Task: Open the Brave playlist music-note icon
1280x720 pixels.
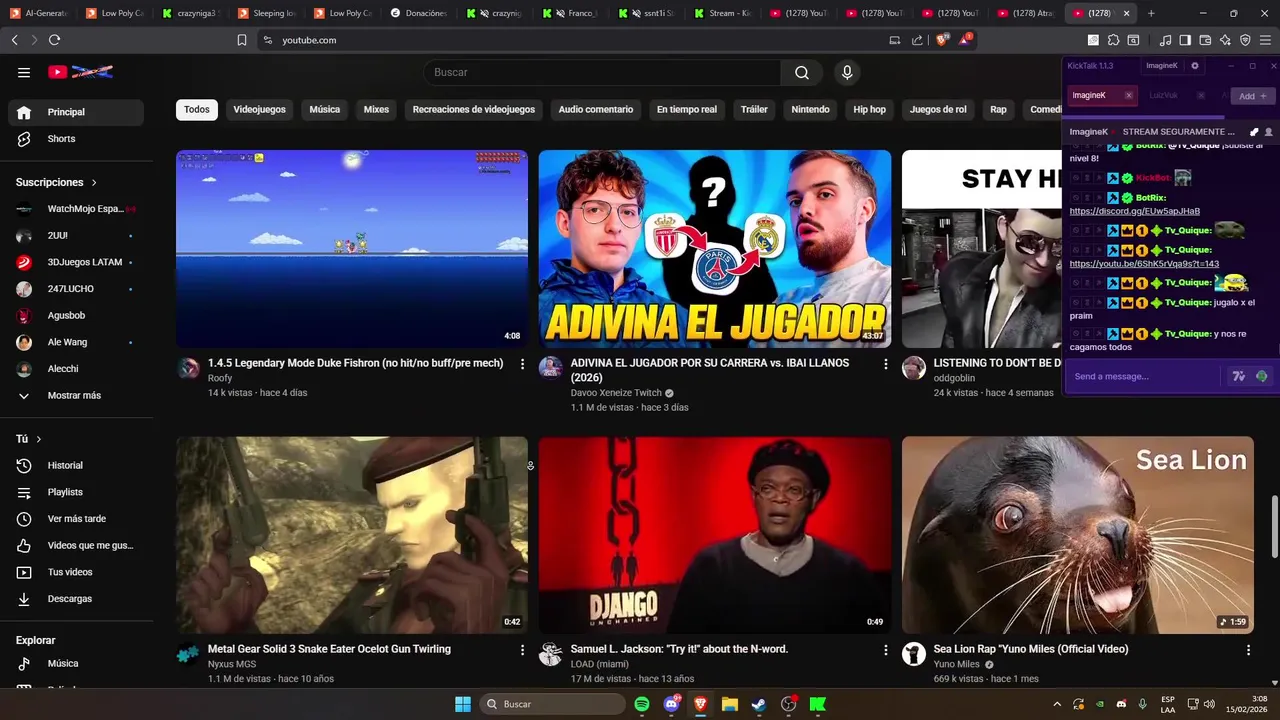Action: pyautogui.click(x=1165, y=40)
